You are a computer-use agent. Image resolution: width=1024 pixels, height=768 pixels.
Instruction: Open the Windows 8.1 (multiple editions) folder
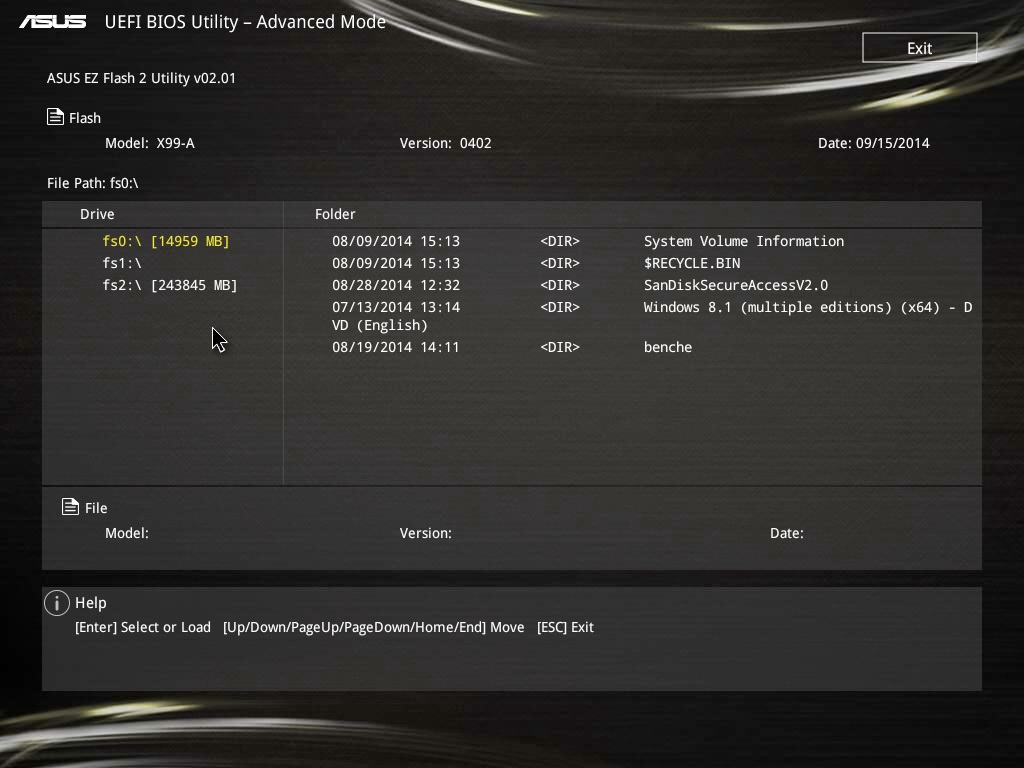pos(808,307)
